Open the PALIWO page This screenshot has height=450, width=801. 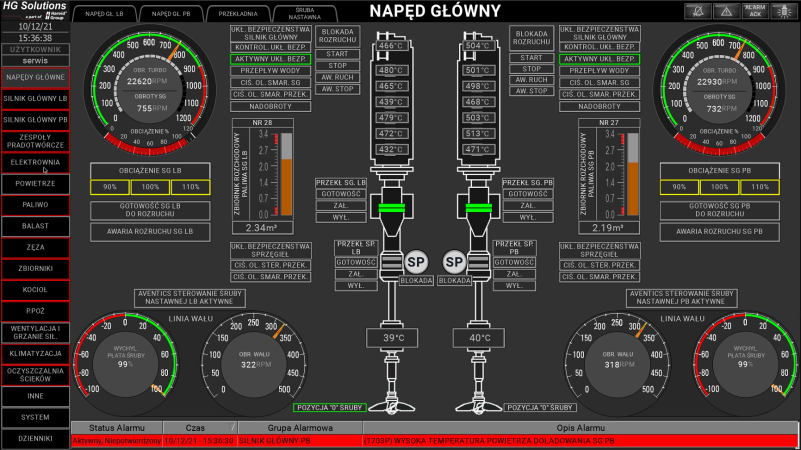pos(35,205)
